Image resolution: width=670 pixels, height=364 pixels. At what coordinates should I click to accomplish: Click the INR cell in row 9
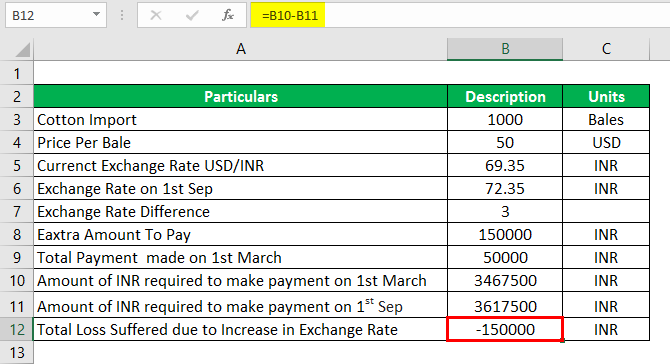[606, 258]
